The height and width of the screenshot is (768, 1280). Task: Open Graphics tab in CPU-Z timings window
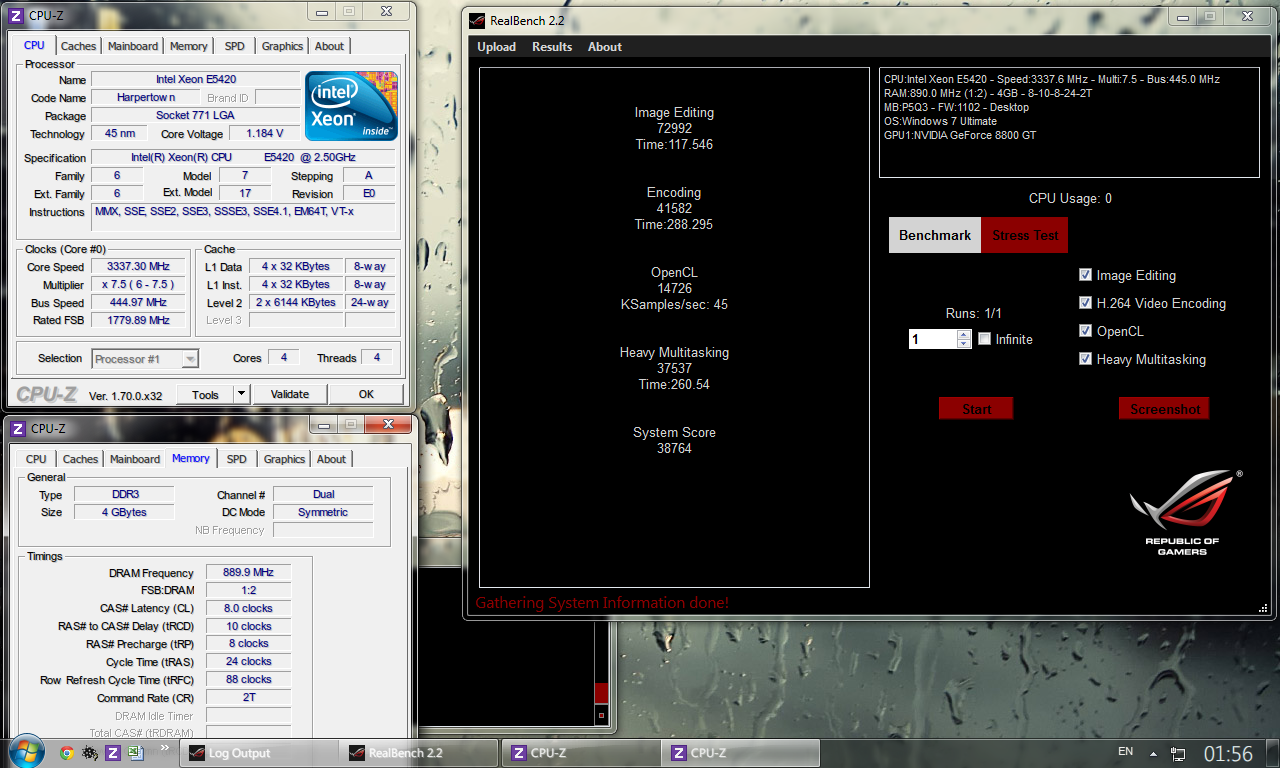coord(285,459)
